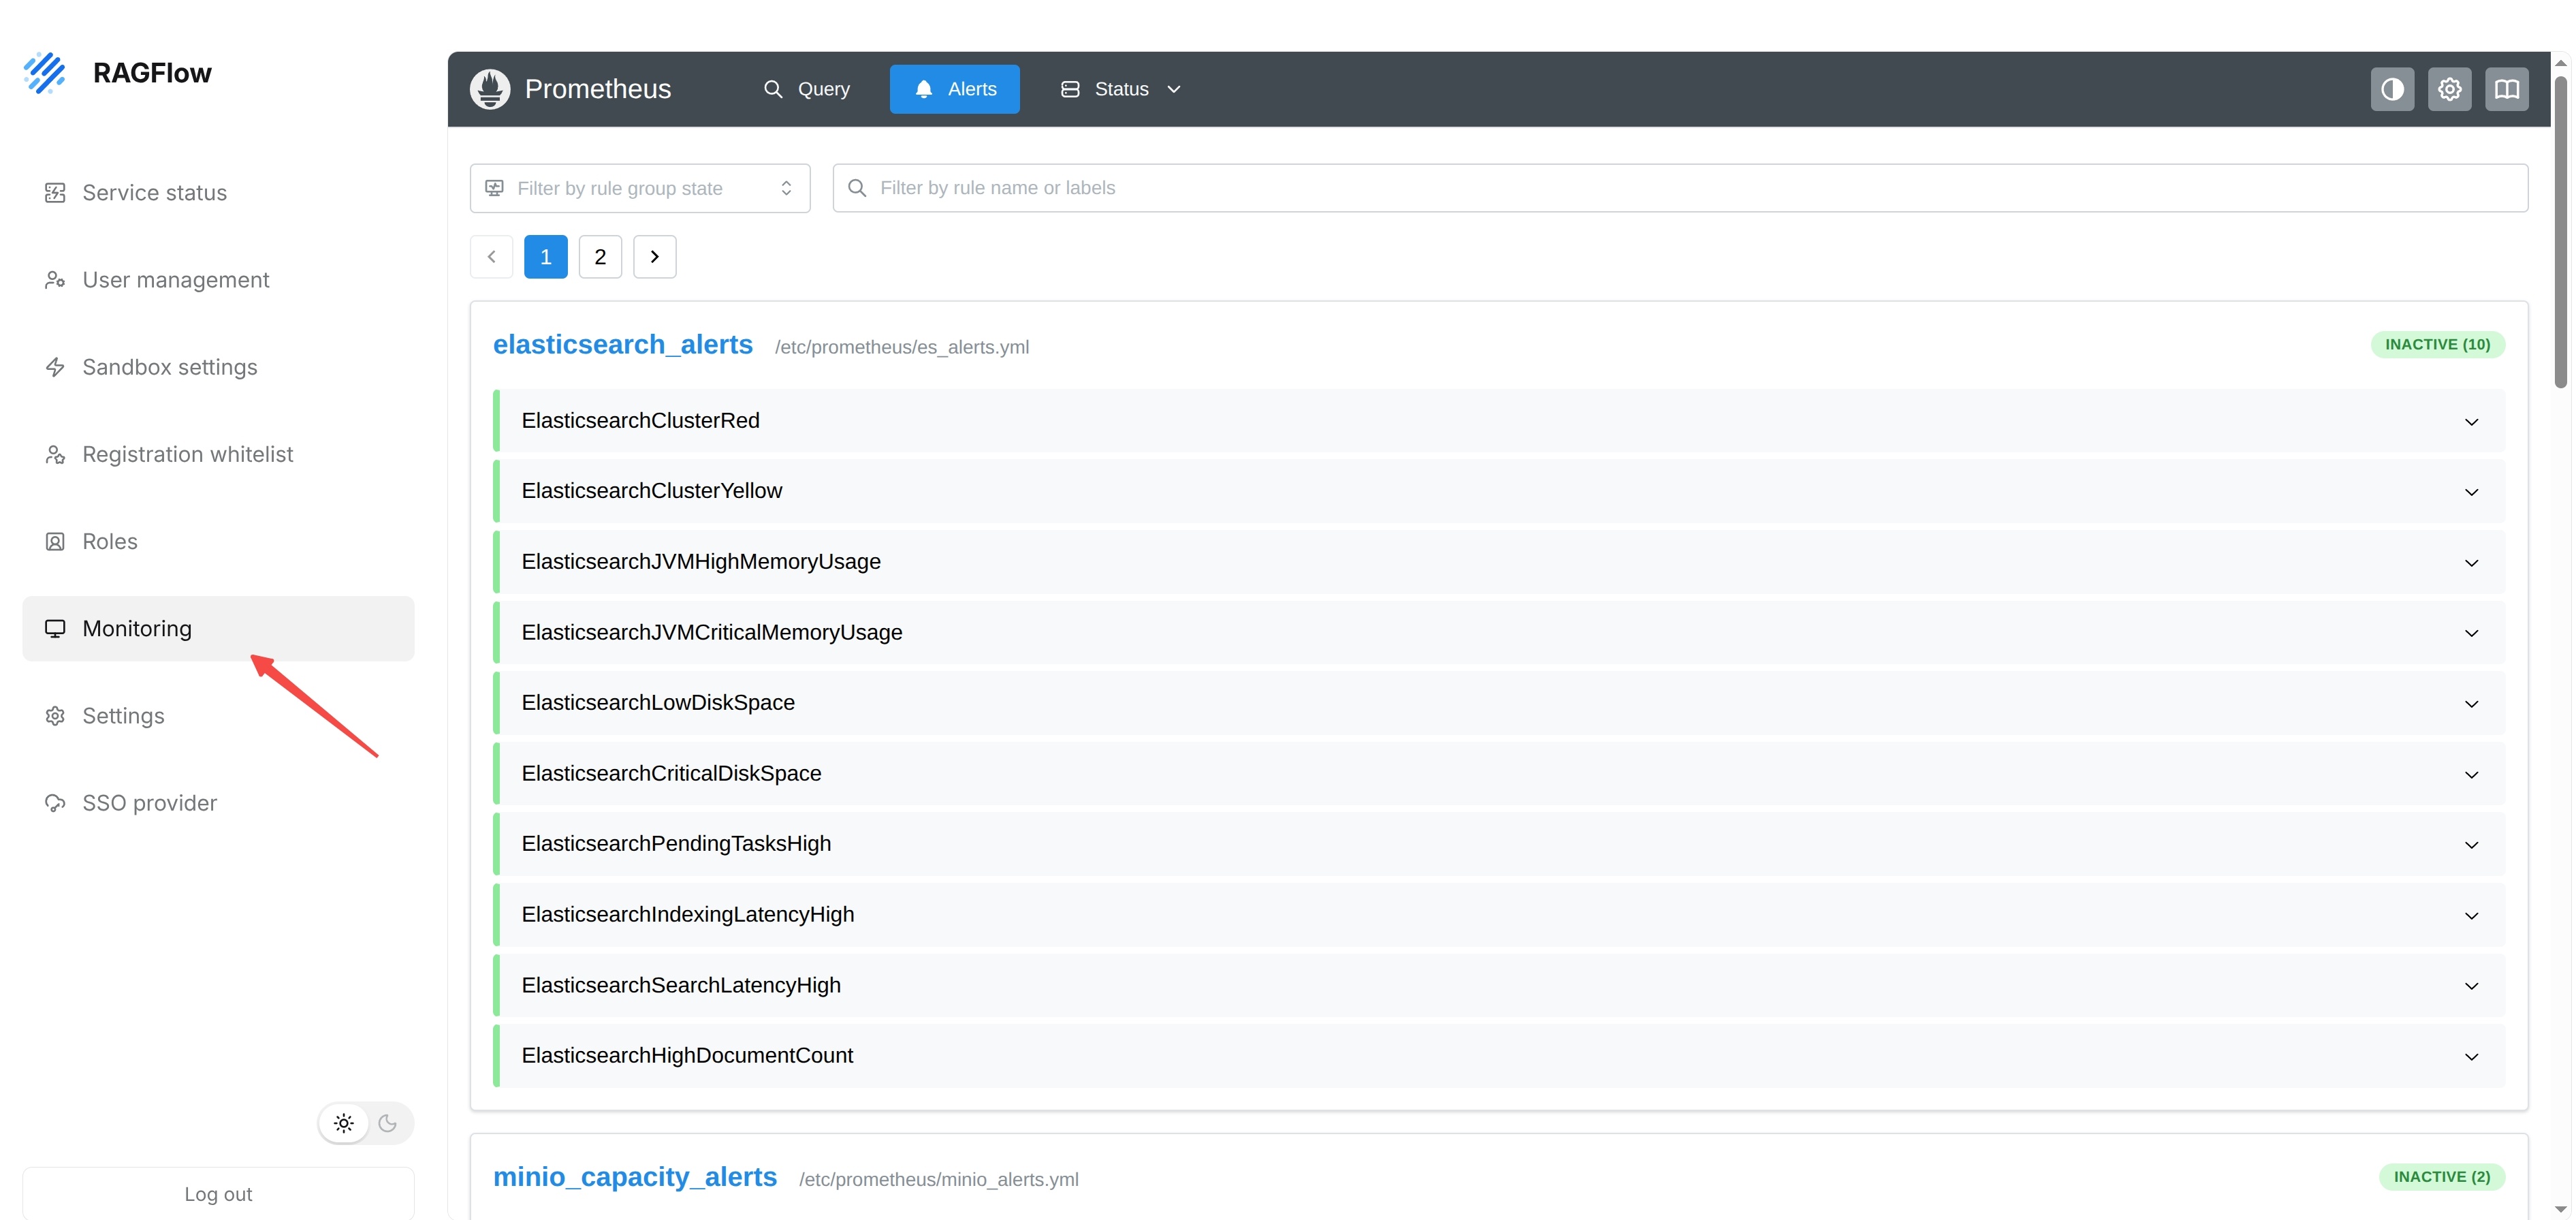Viewport: 2576px width, 1220px height.
Task: Click the scrollbar down arrow
Action: point(2561,1210)
